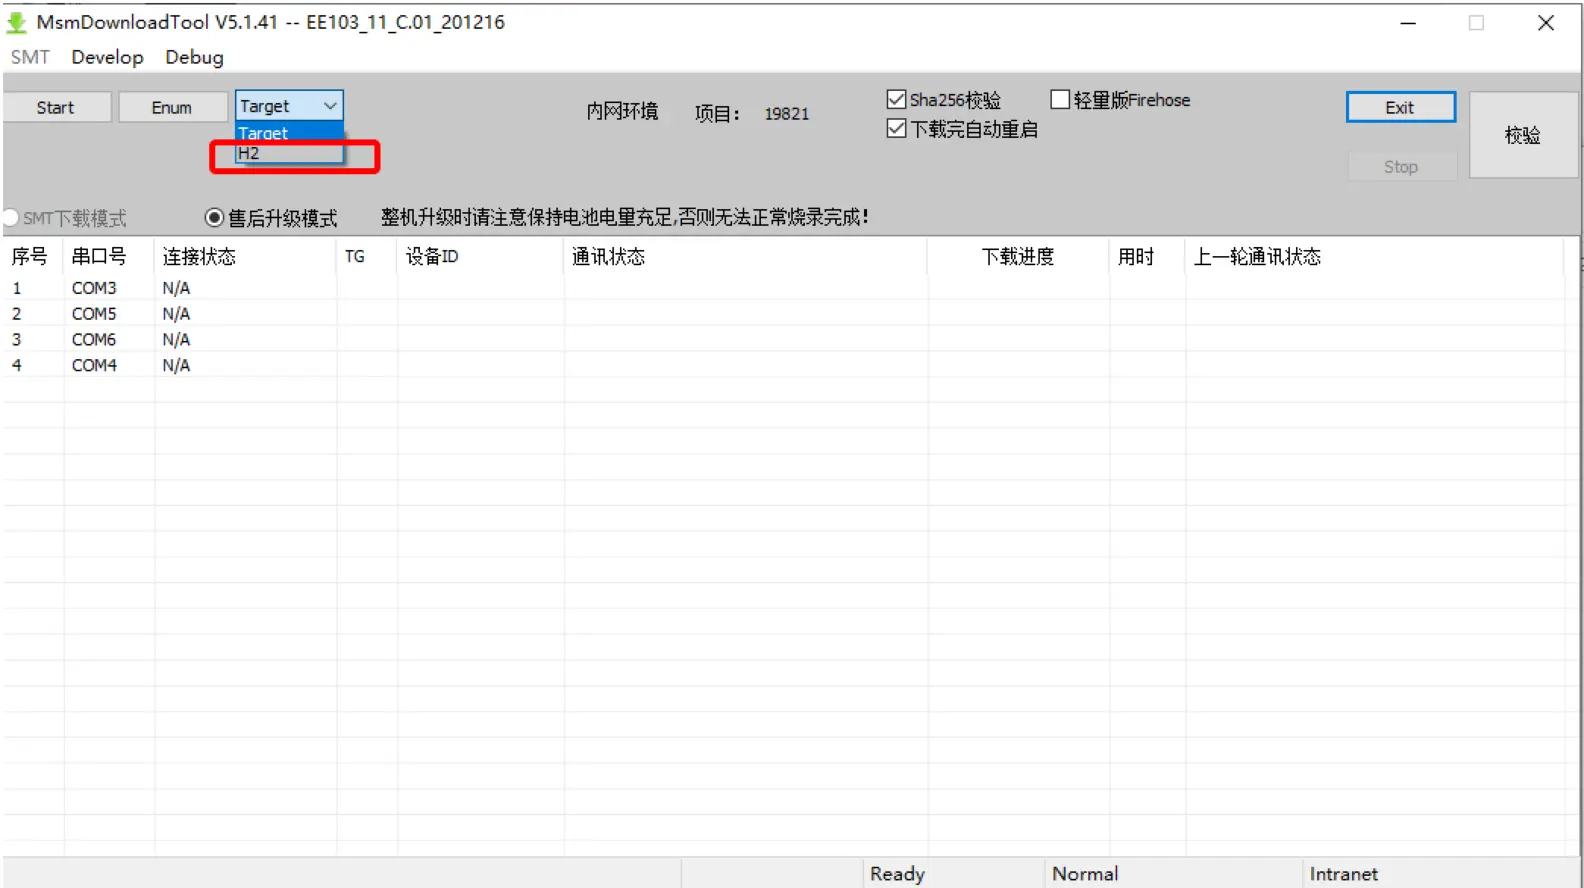Toggle the Sha256校验 checkbox

[896, 99]
